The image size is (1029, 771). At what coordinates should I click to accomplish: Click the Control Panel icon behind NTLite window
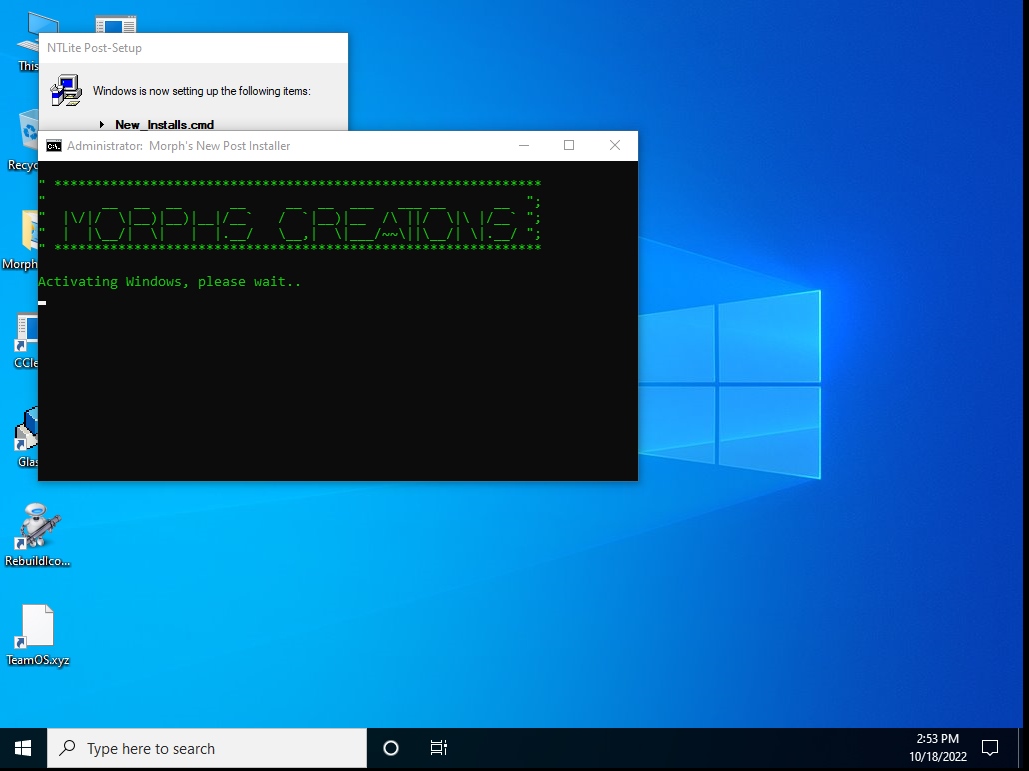(116, 23)
